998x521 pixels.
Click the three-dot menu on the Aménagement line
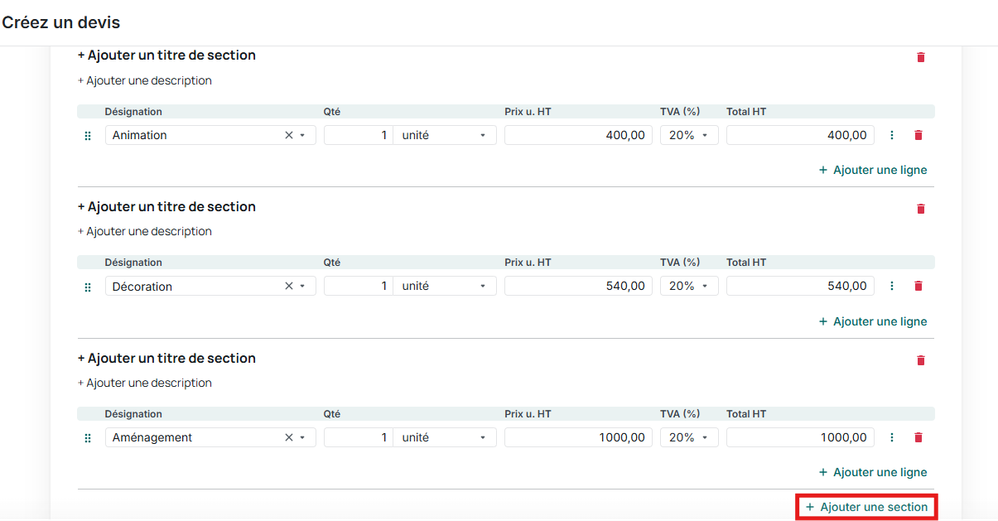[x=892, y=437]
